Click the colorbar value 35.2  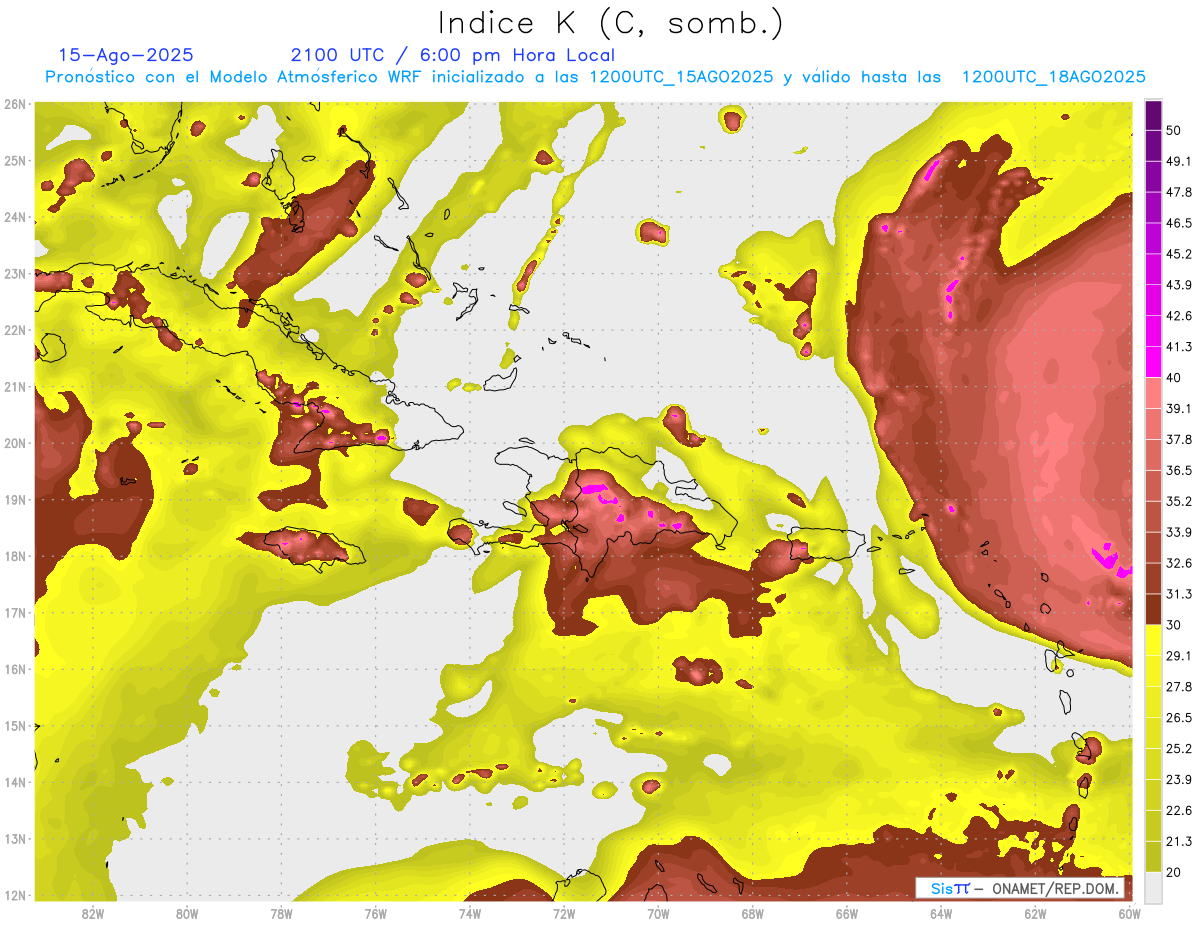[1178, 501]
